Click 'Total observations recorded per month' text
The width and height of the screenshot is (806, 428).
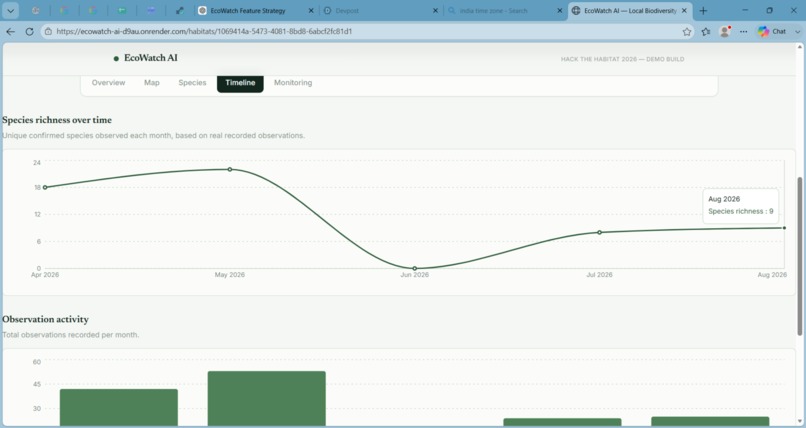pyautogui.click(x=70, y=335)
